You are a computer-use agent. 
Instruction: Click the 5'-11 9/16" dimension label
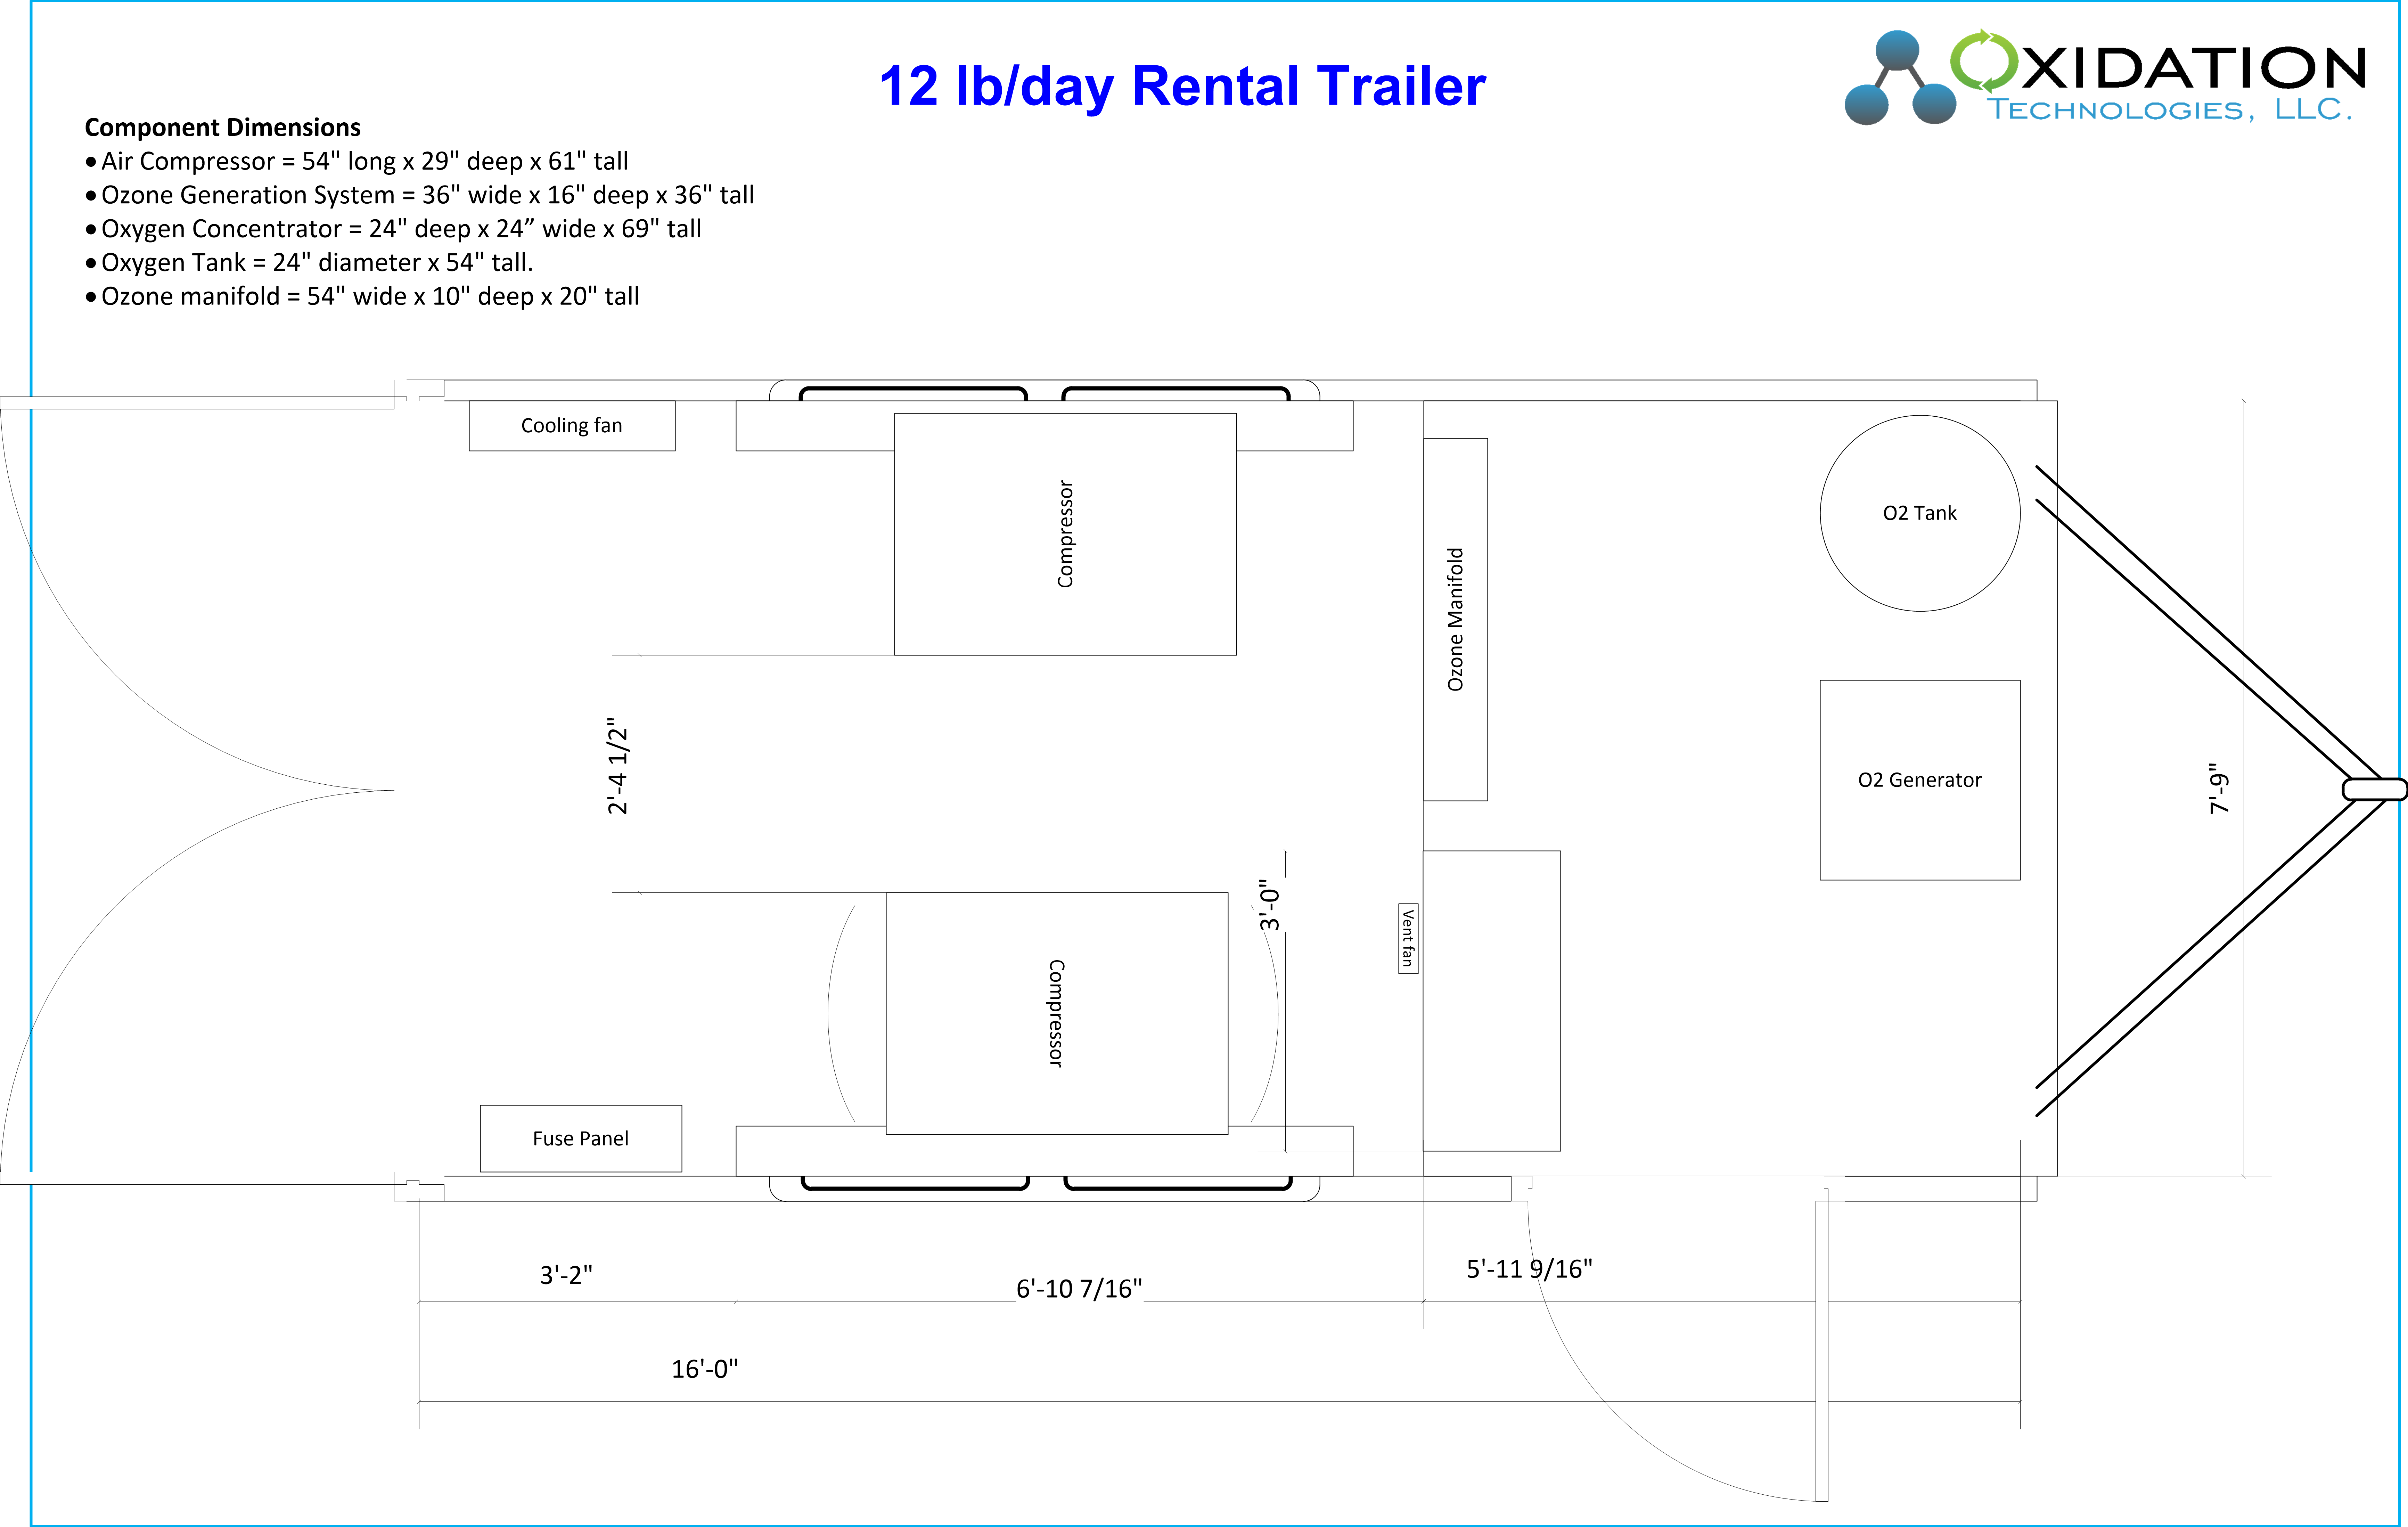[1529, 1269]
